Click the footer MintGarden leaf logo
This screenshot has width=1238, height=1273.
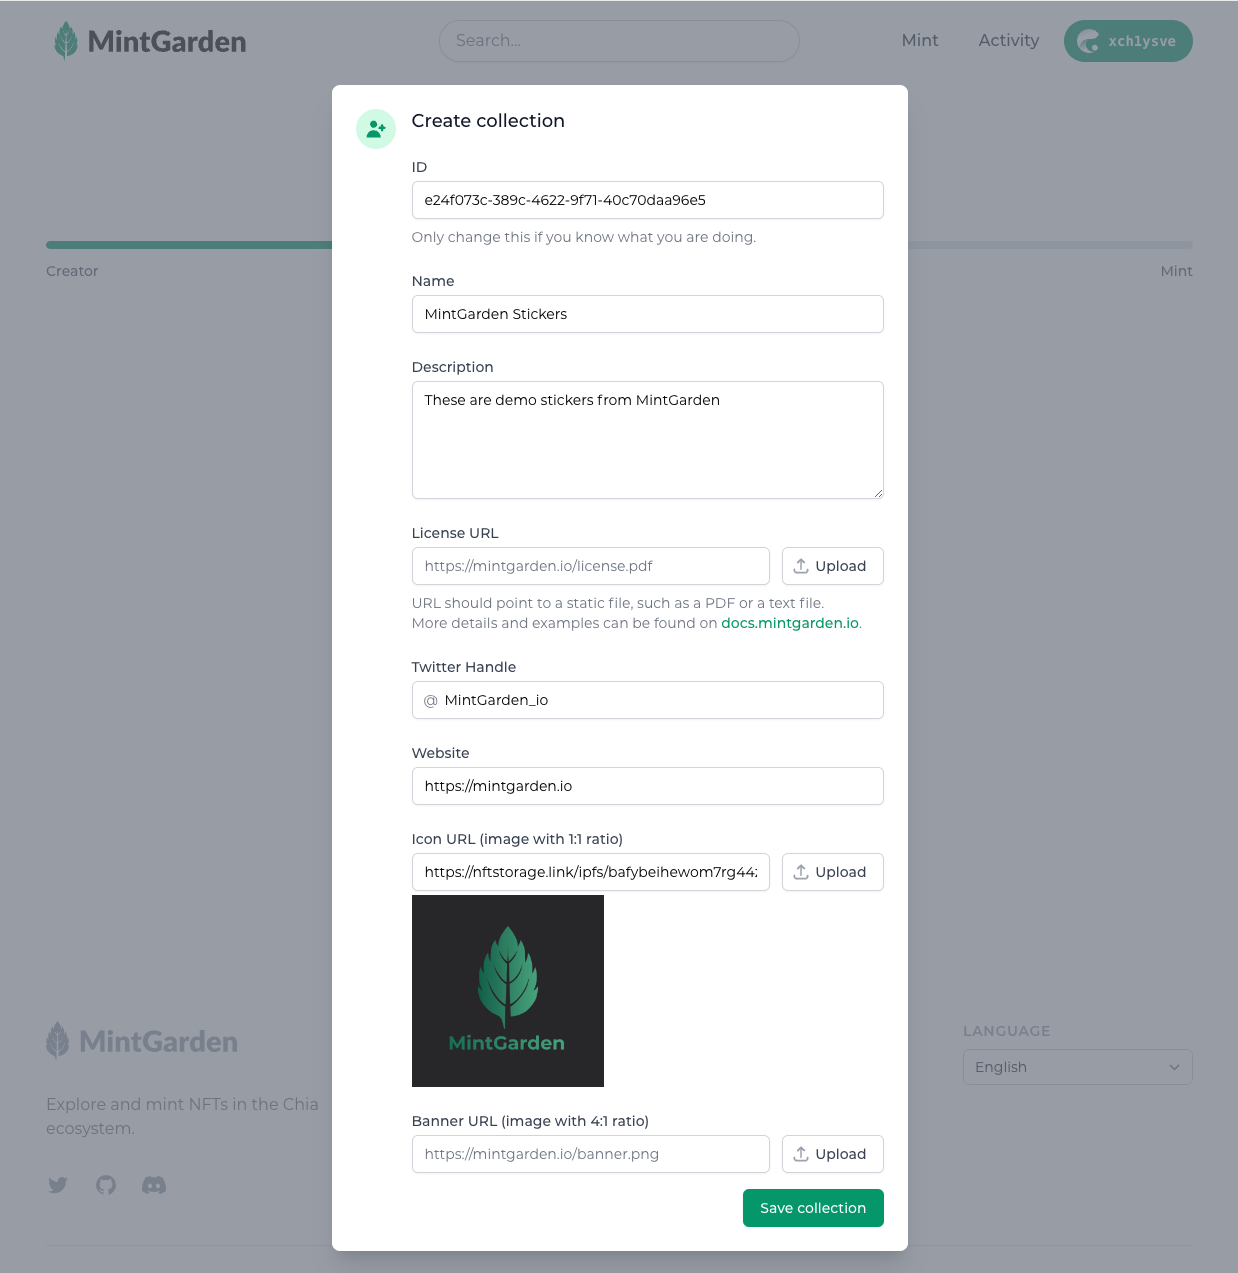tap(58, 1041)
